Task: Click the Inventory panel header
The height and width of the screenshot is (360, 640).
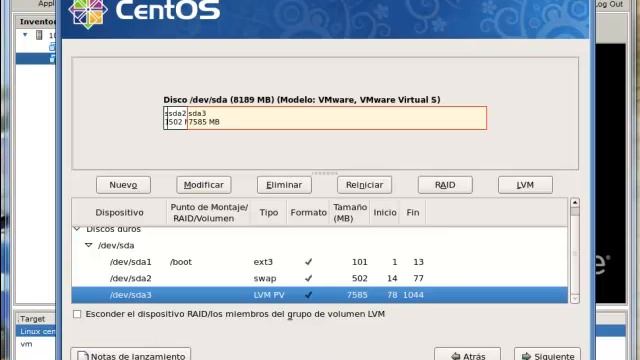Action: pos(36,21)
